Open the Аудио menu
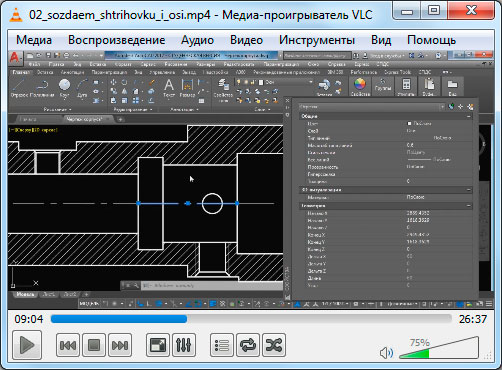This screenshot has width=502, height=370. tap(197, 40)
